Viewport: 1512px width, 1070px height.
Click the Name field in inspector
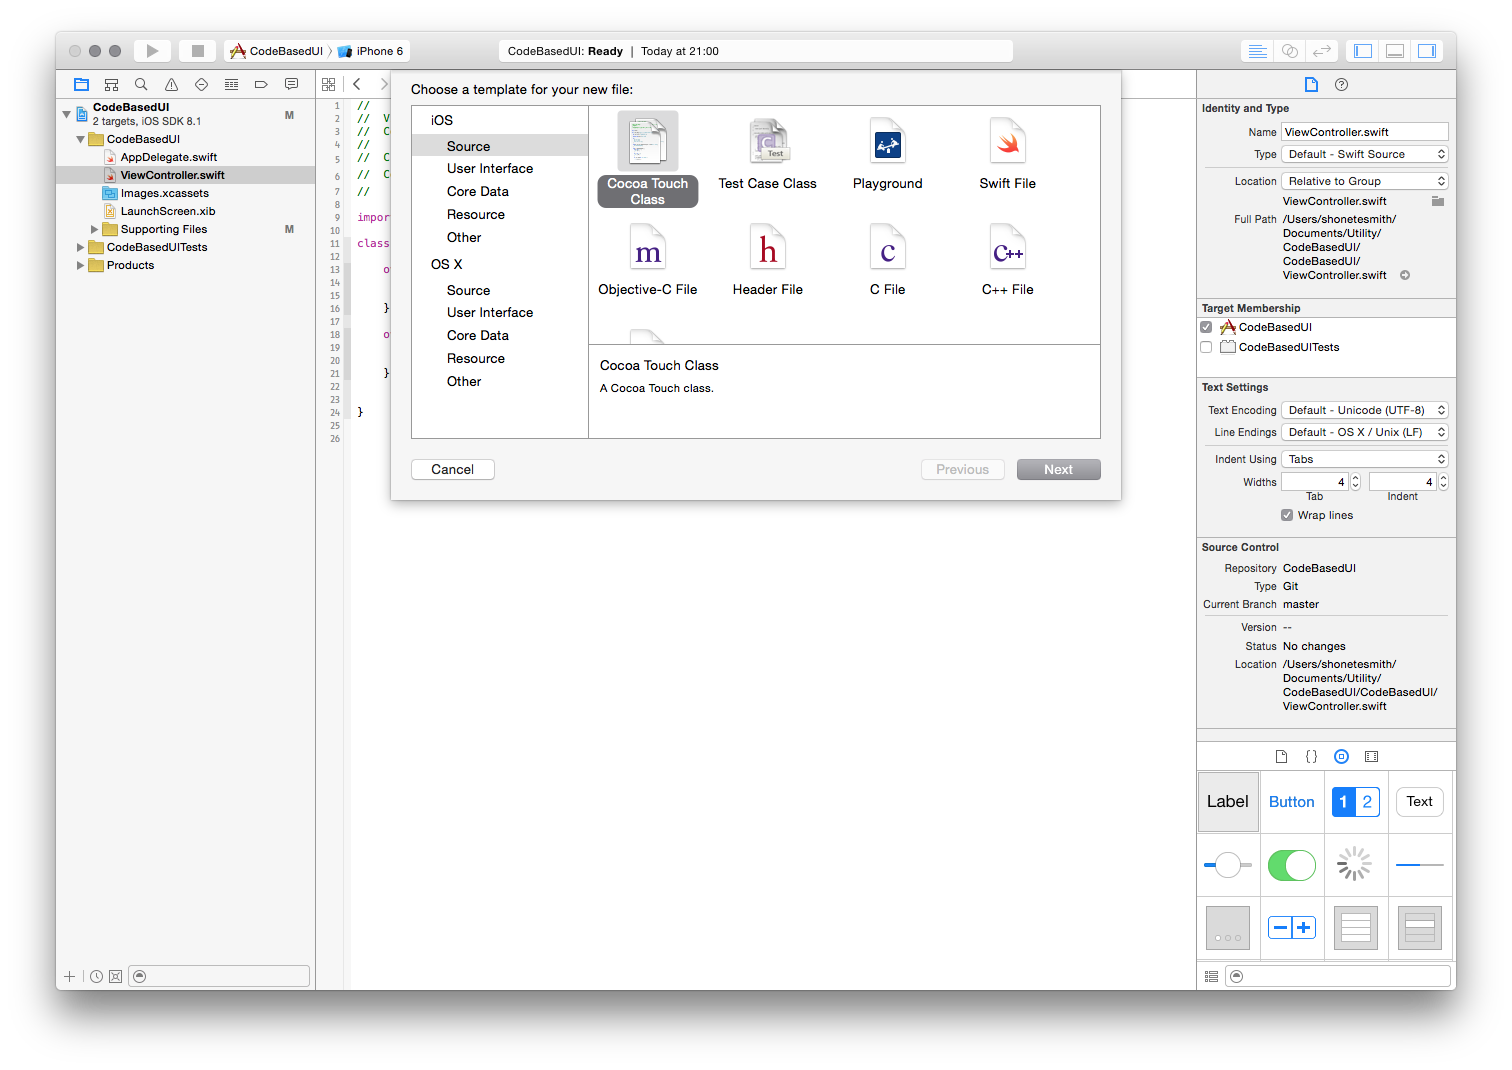point(1365,132)
